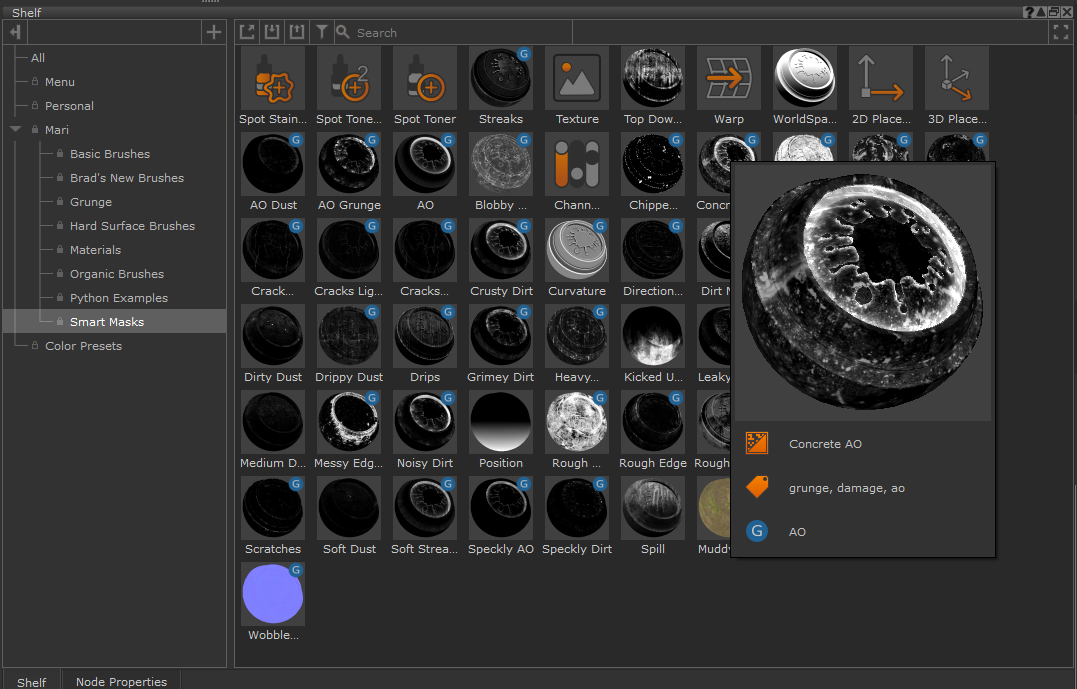Switch to the Shelf tab at bottom
Viewport: 1077px width, 689px height.
click(x=31, y=681)
